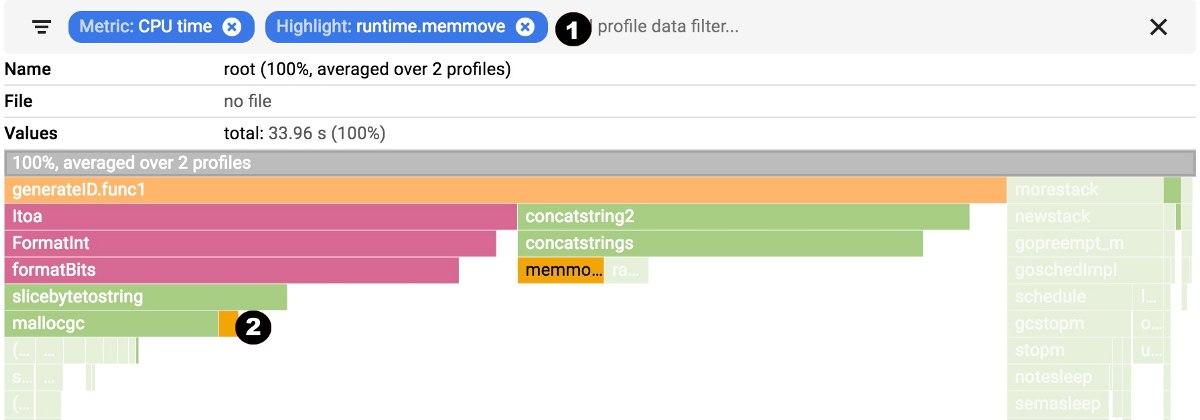The height and width of the screenshot is (420, 1200).
Task: Click the concatstrings frame
Action: 720,244
